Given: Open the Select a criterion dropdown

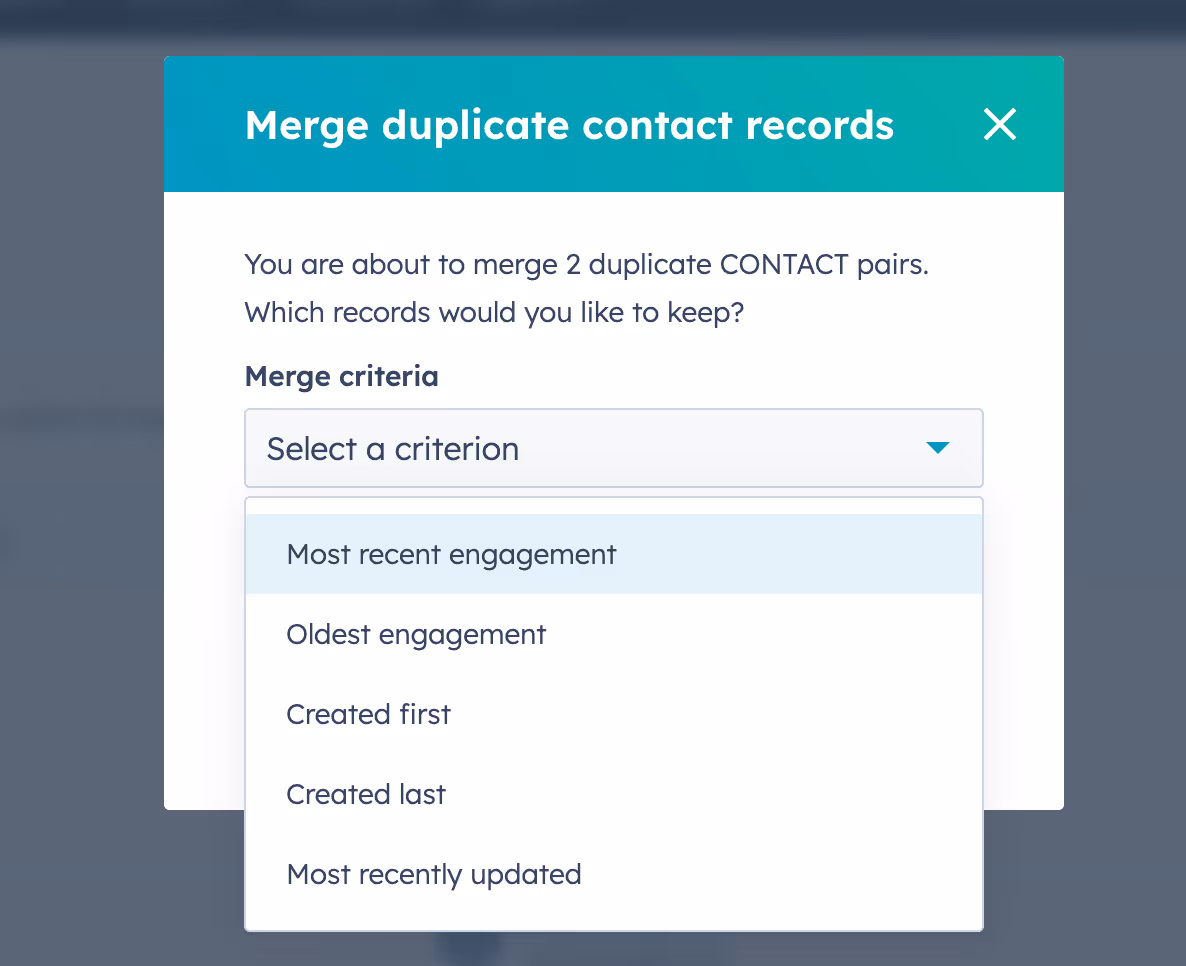Looking at the screenshot, I should 613,448.
